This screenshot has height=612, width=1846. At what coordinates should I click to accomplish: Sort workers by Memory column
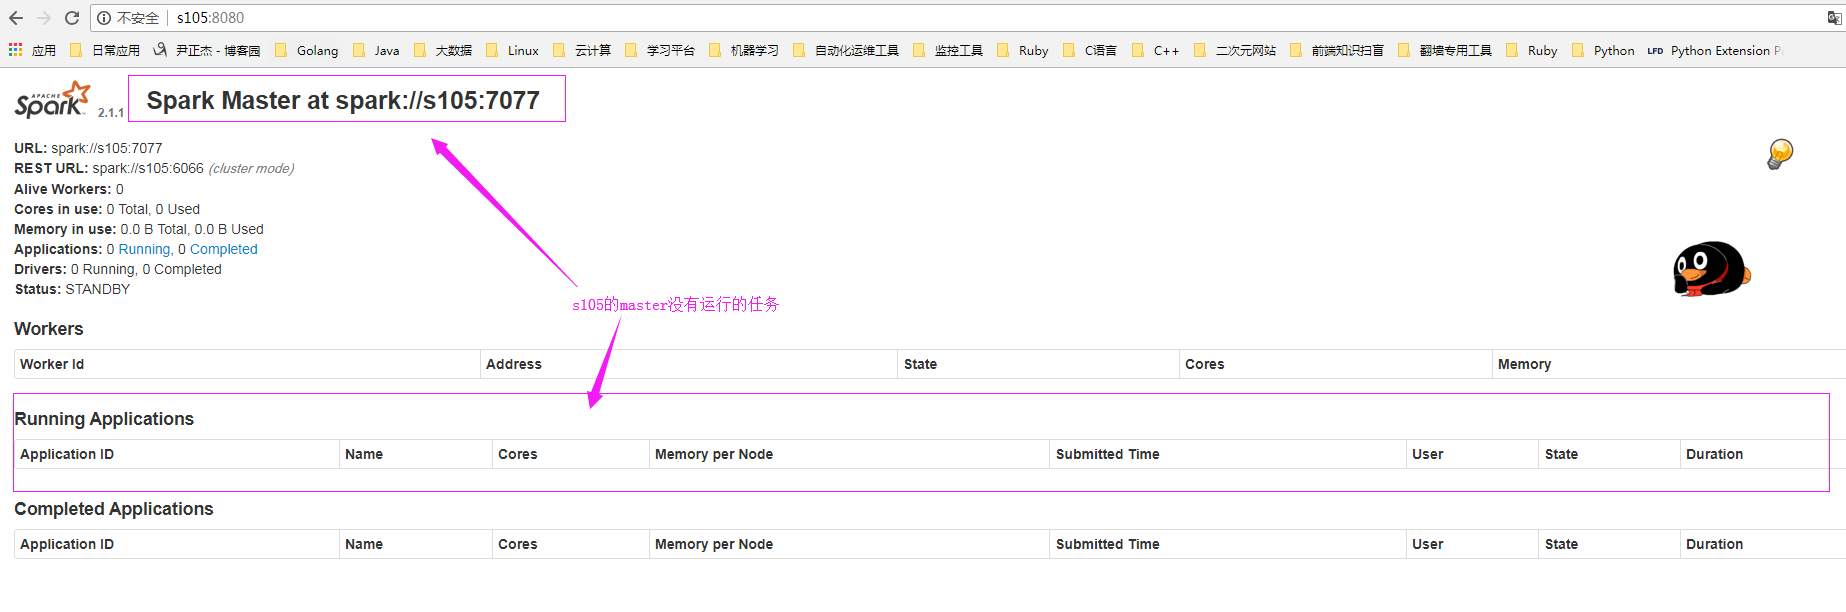coord(1524,364)
